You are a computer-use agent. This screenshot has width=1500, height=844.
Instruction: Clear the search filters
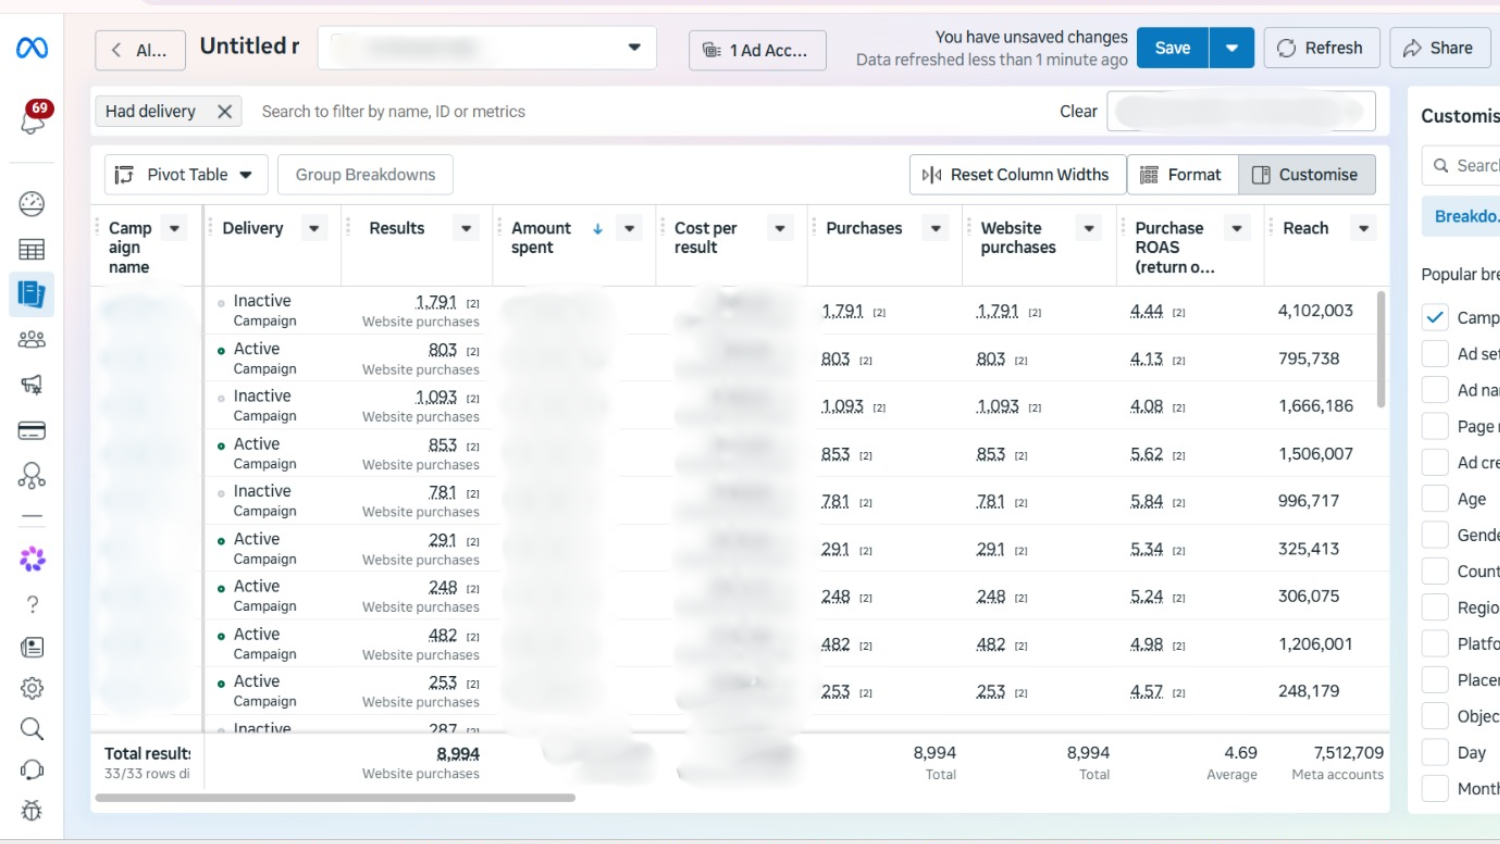[x=1078, y=111]
